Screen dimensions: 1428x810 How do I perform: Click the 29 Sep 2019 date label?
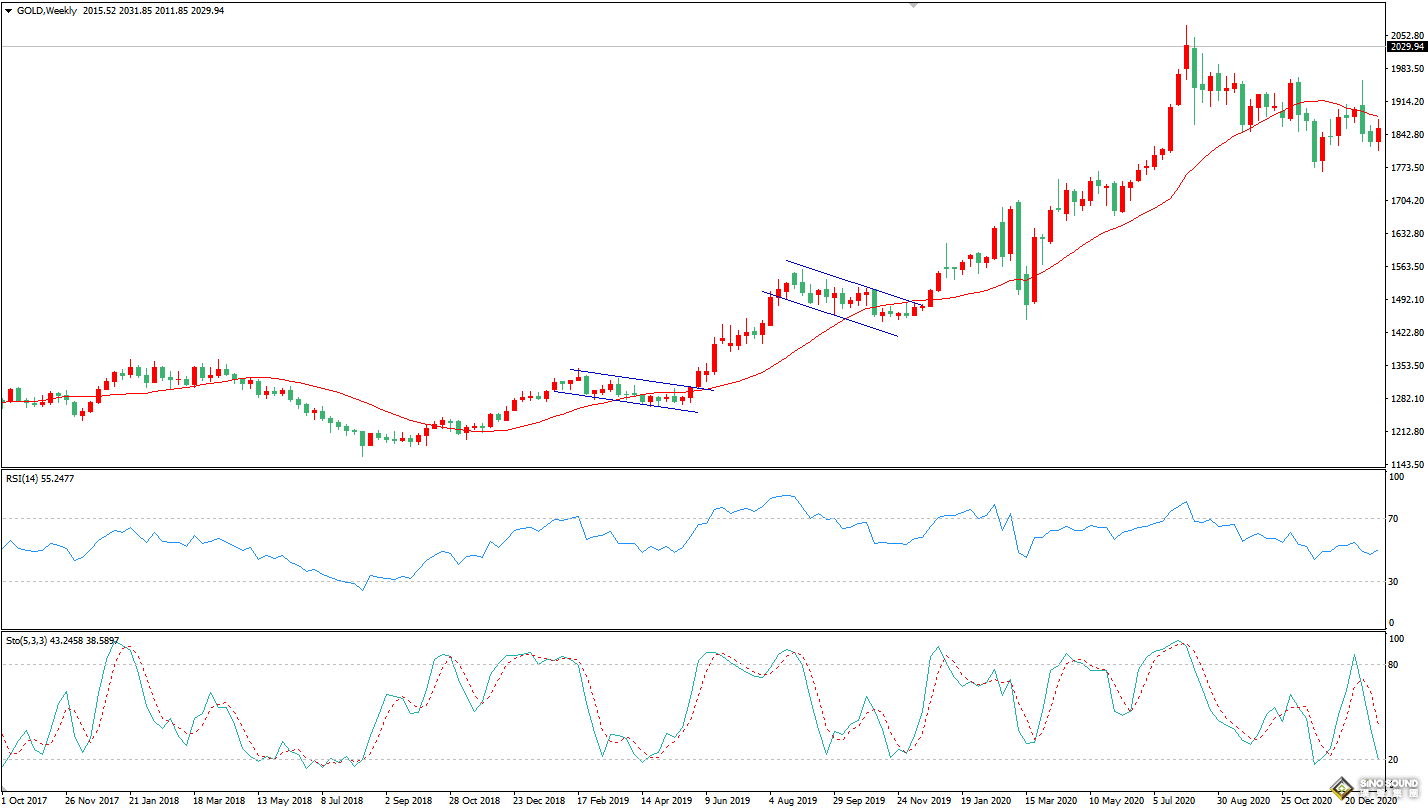859,801
